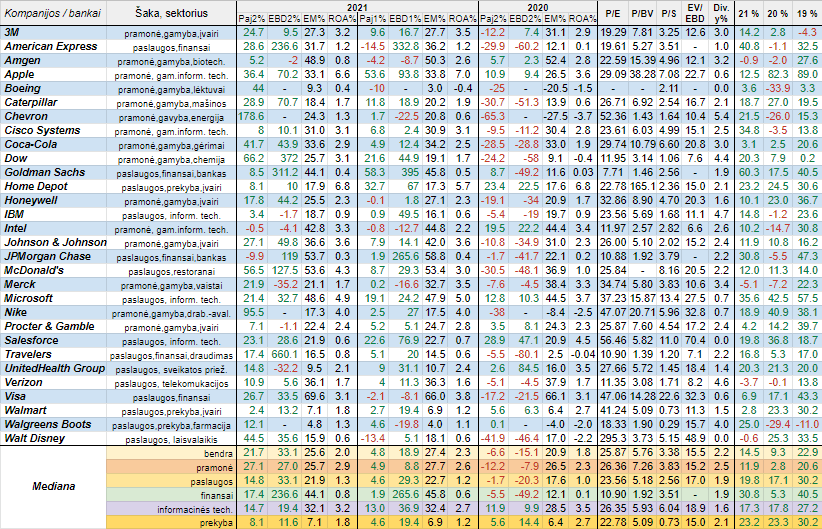Click Travelers' EBD2% value 660.1
Viewport: 822px width, 529px height.
[284, 354]
